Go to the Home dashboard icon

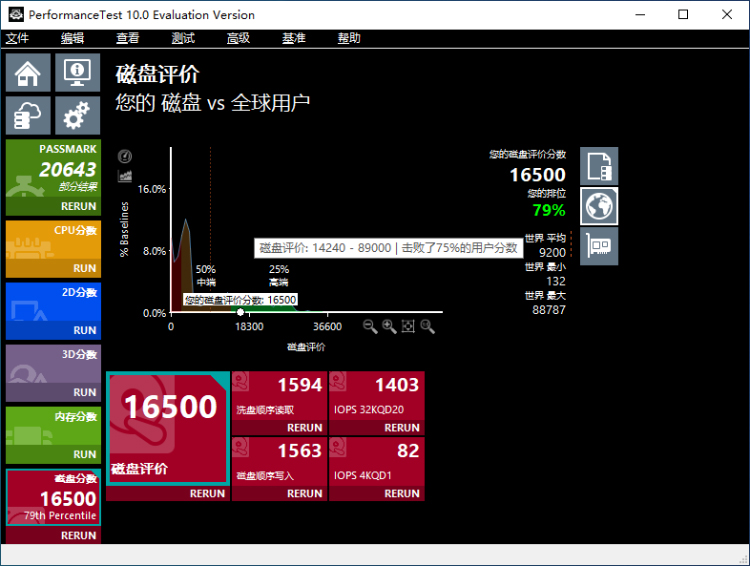click(x=28, y=72)
